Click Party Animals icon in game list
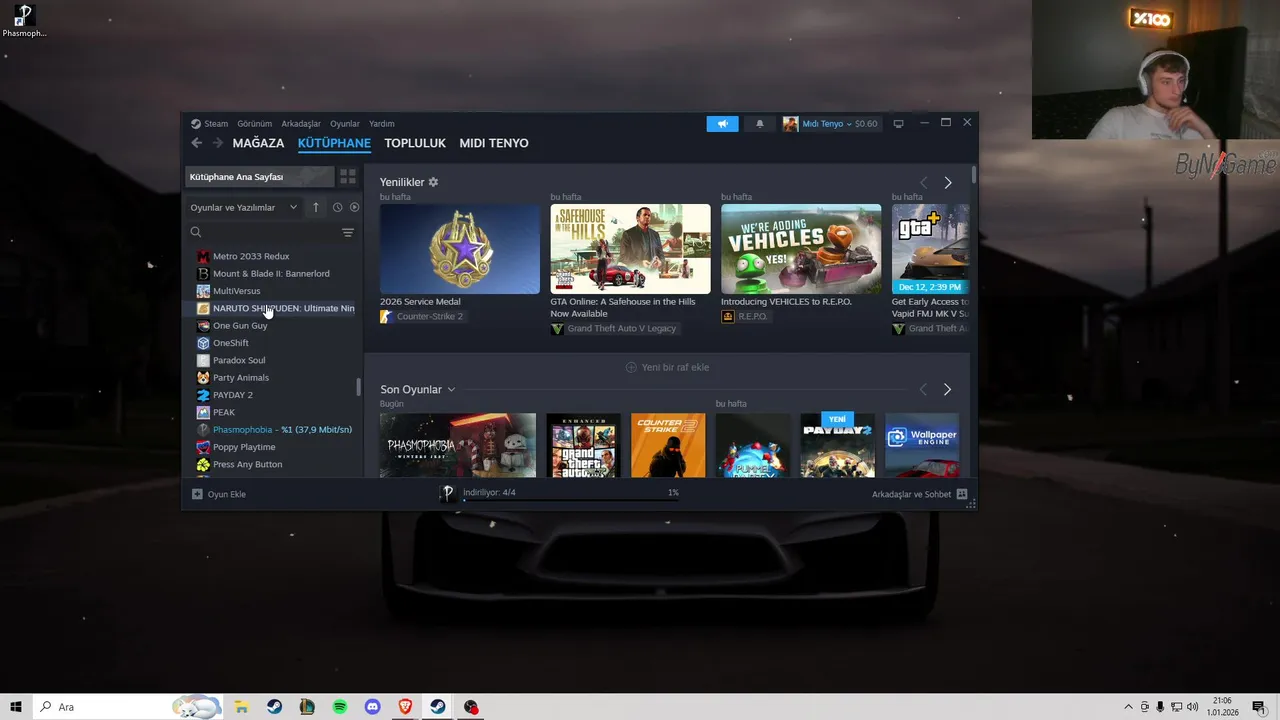1280x720 pixels. point(203,377)
